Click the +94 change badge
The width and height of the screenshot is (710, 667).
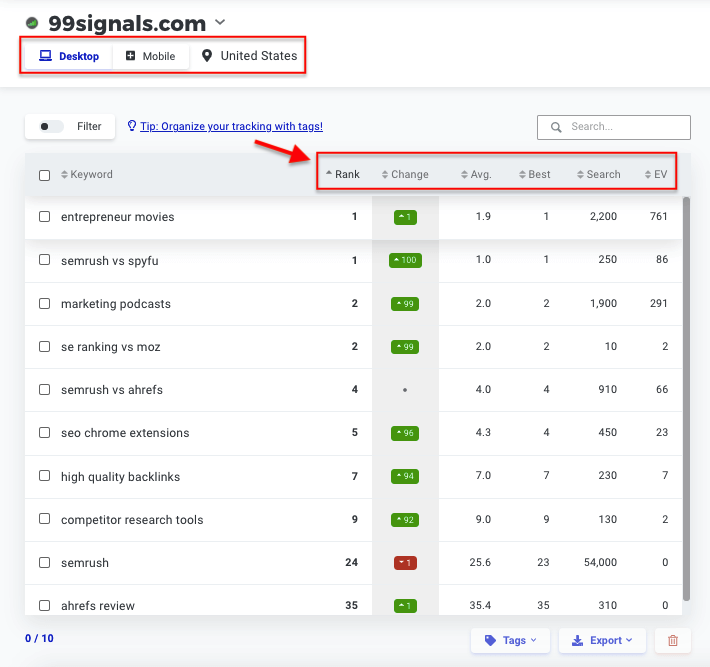pos(405,476)
